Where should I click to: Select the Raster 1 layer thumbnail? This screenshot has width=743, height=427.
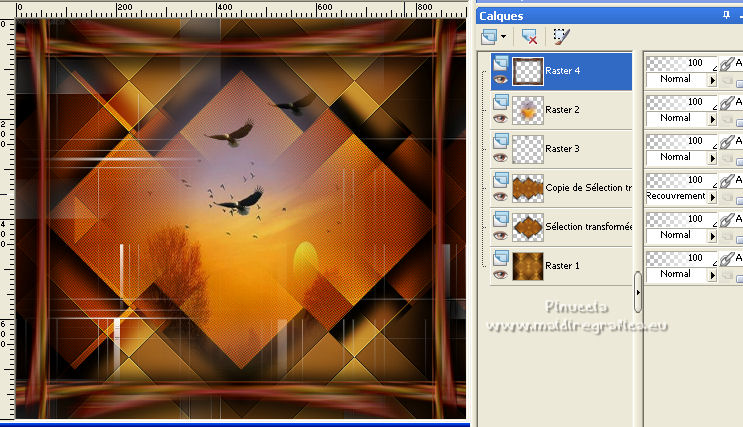click(x=528, y=266)
